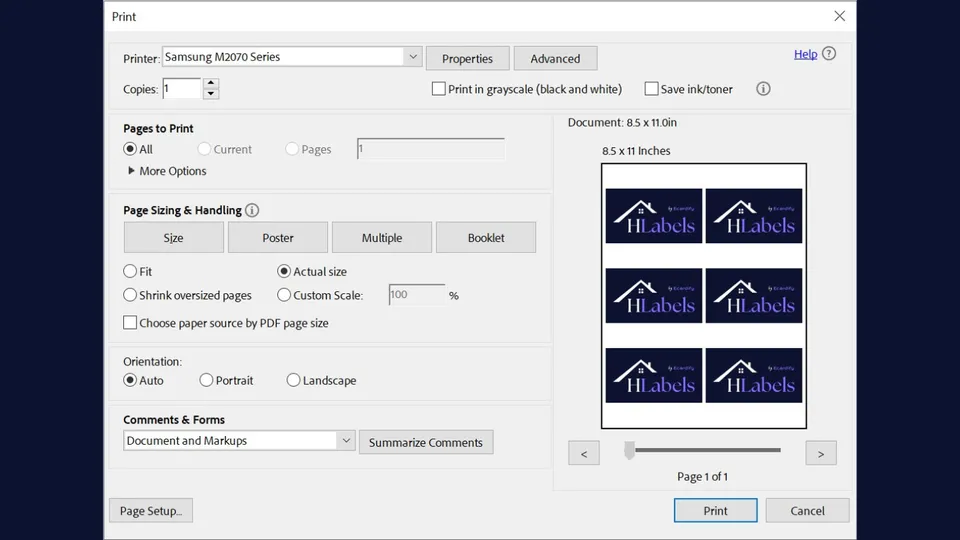This screenshot has width=960, height=540.
Task: Choose the Pages range radio button
Action: 292,149
